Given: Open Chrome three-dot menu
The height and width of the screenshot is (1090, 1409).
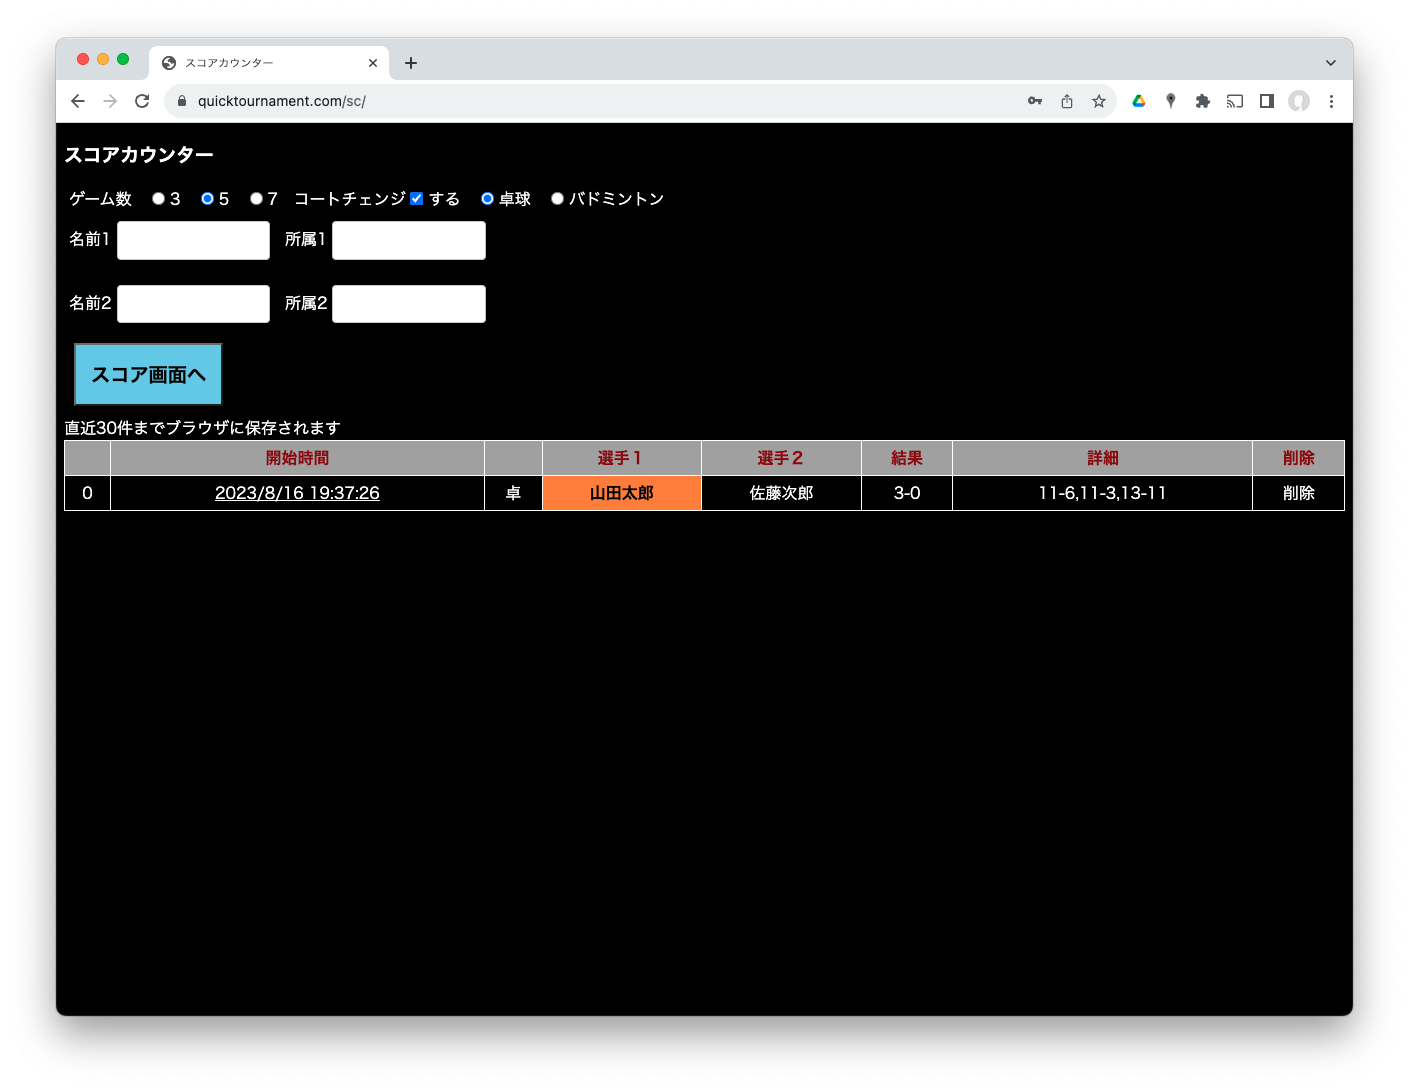Looking at the screenshot, I should [x=1331, y=101].
